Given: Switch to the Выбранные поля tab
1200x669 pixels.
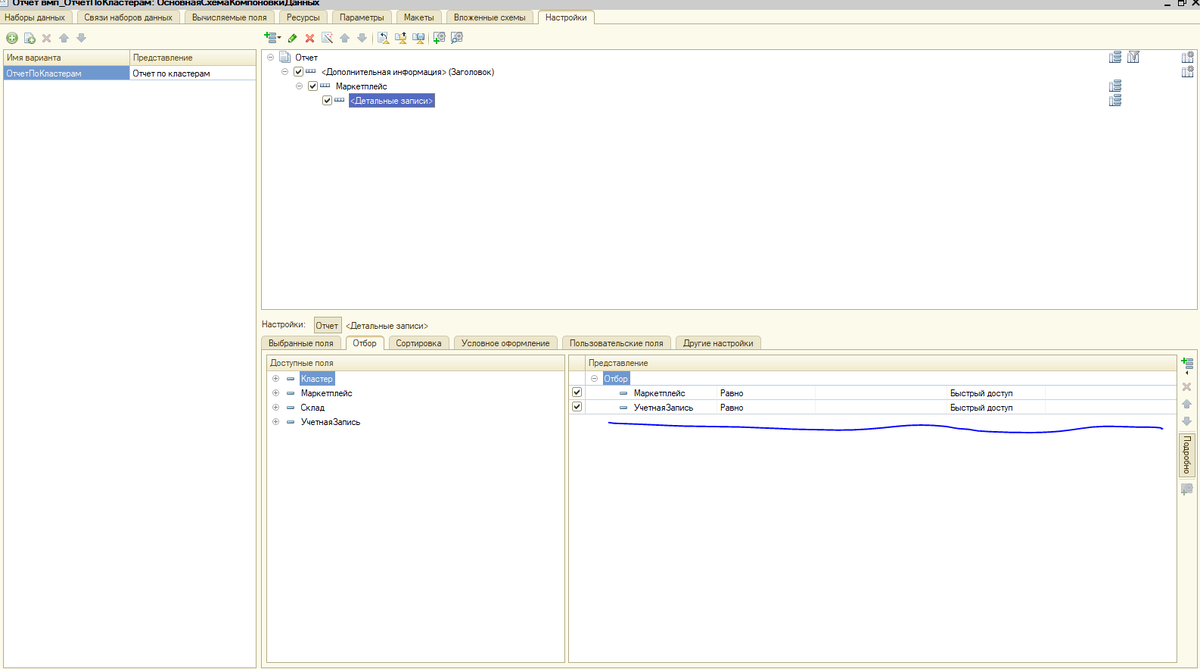Looking at the screenshot, I should coord(301,343).
